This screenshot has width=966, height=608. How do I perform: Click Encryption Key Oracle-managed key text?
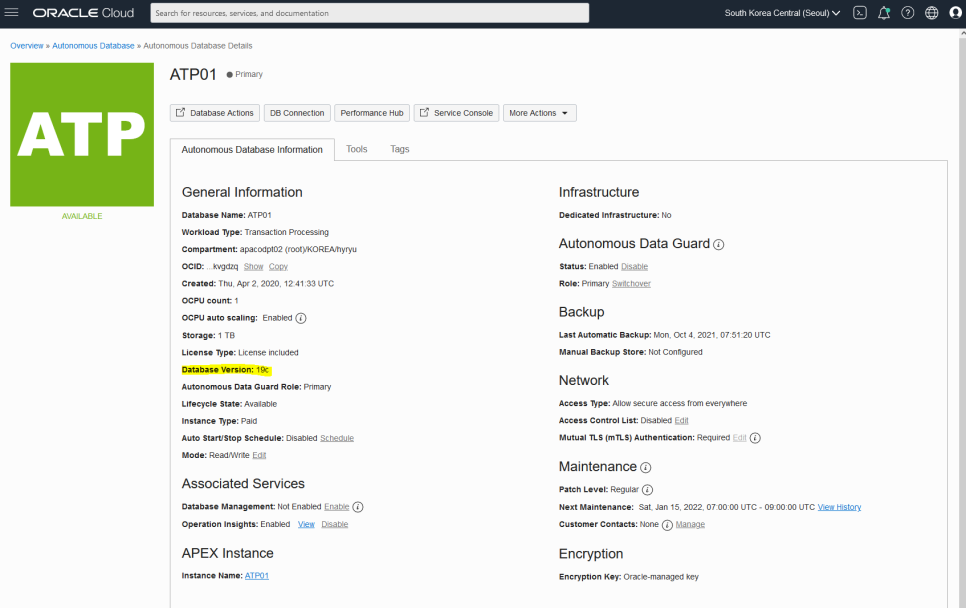click(628, 577)
